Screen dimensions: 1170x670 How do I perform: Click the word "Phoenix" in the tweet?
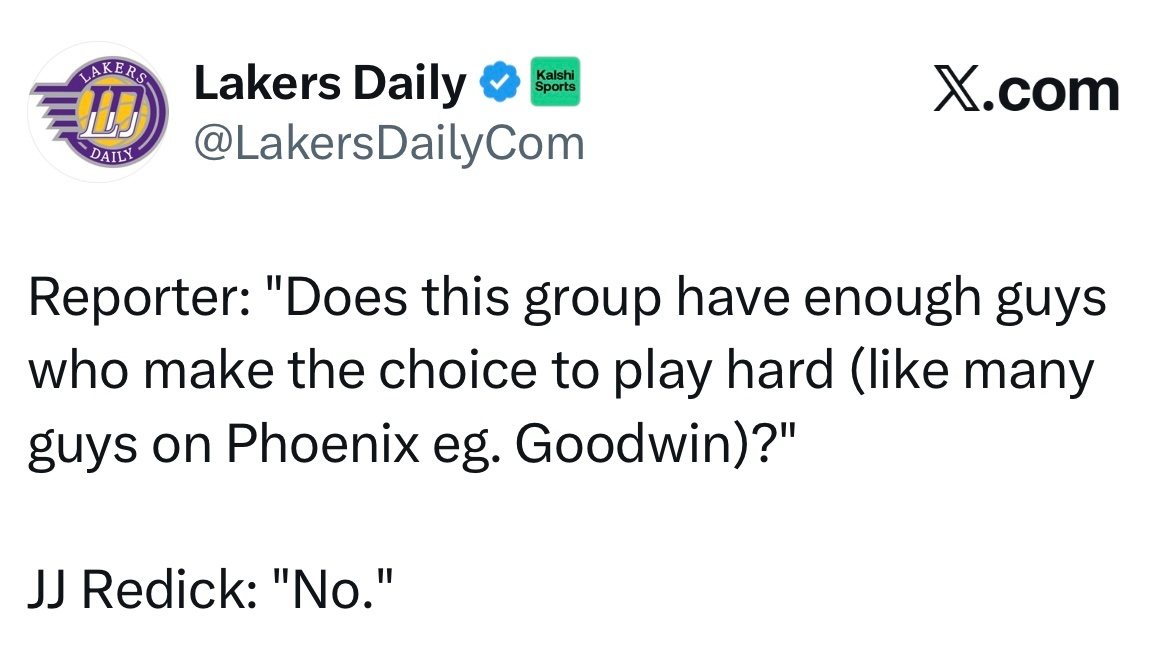pos(322,445)
